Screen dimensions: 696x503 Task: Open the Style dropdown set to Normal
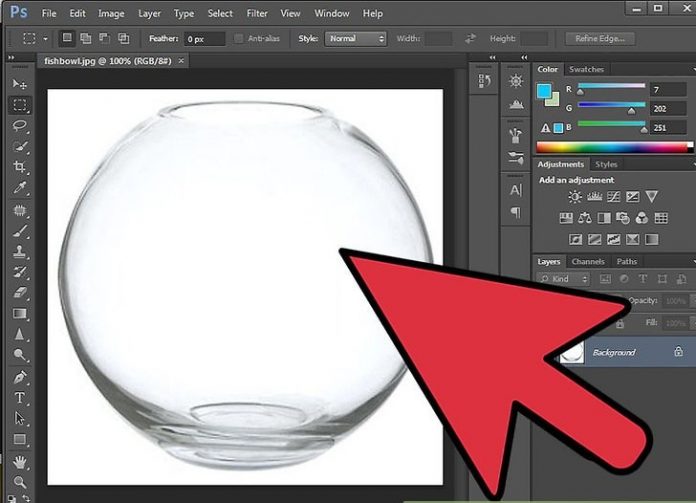point(355,39)
